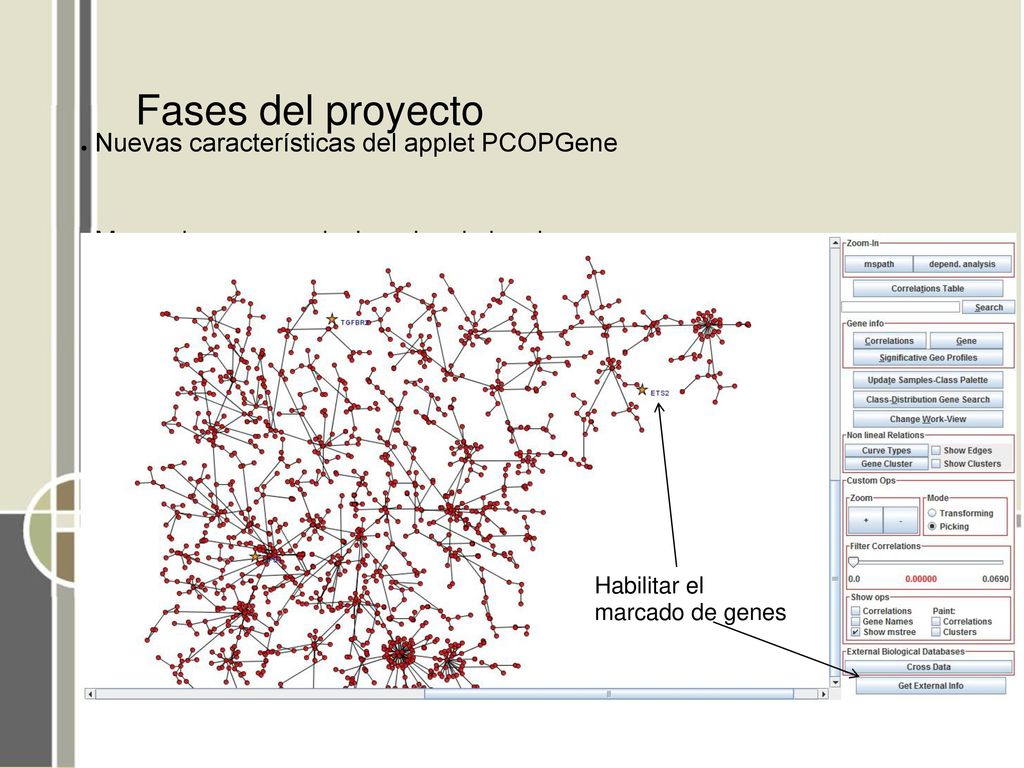Click the Gene Cluster button
The height and width of the screenshot is (768, 1024).
[886, 464]
